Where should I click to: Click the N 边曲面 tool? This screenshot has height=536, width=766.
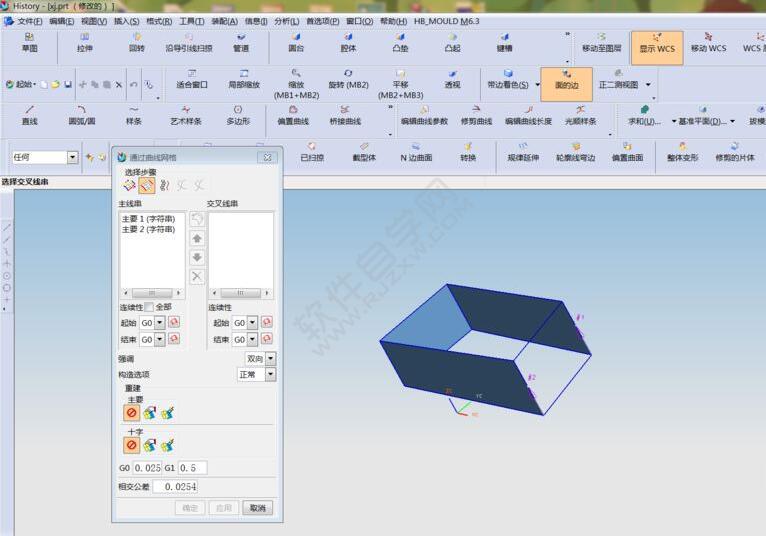[x=416, y=152]
